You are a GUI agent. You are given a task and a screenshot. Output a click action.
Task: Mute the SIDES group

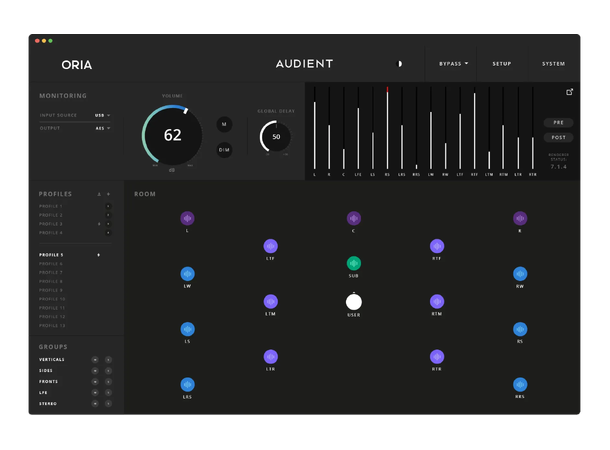(95, 371)
